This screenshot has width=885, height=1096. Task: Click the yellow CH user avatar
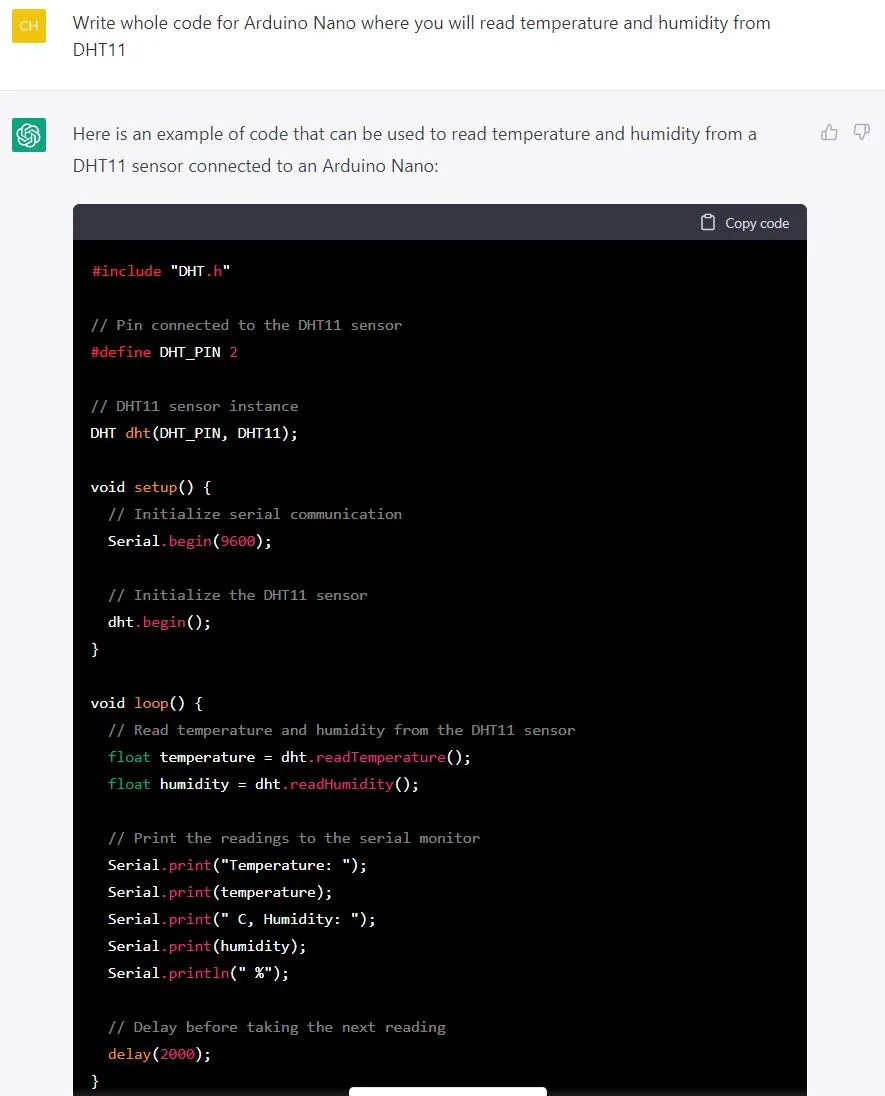click(x=29, y=26)
